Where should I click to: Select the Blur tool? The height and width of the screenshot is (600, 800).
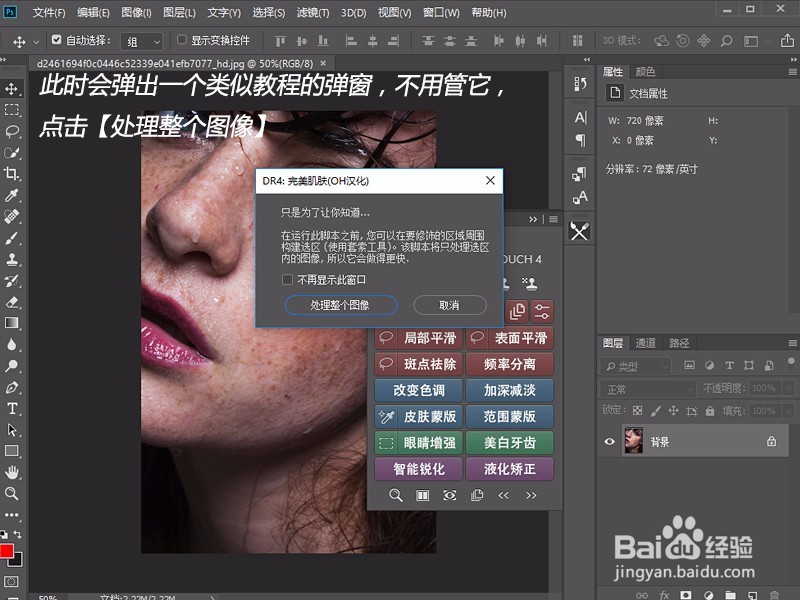pos(11,344)
